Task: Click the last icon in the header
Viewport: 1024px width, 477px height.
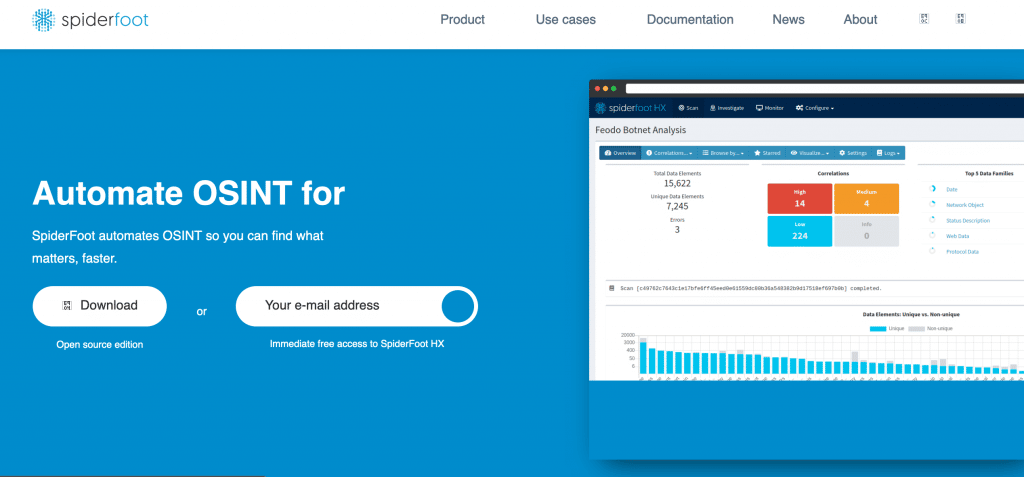Action: [960, 19]
